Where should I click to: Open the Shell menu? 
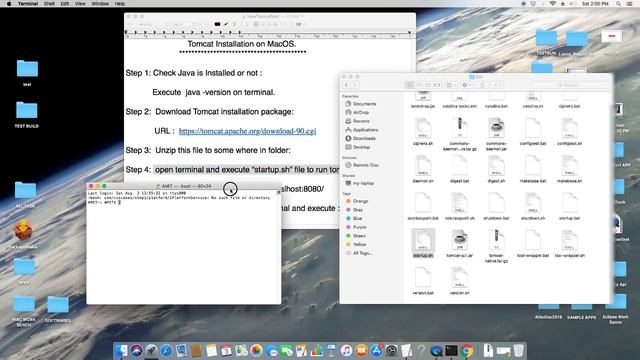pyautogui.click(x=49, y=4)
